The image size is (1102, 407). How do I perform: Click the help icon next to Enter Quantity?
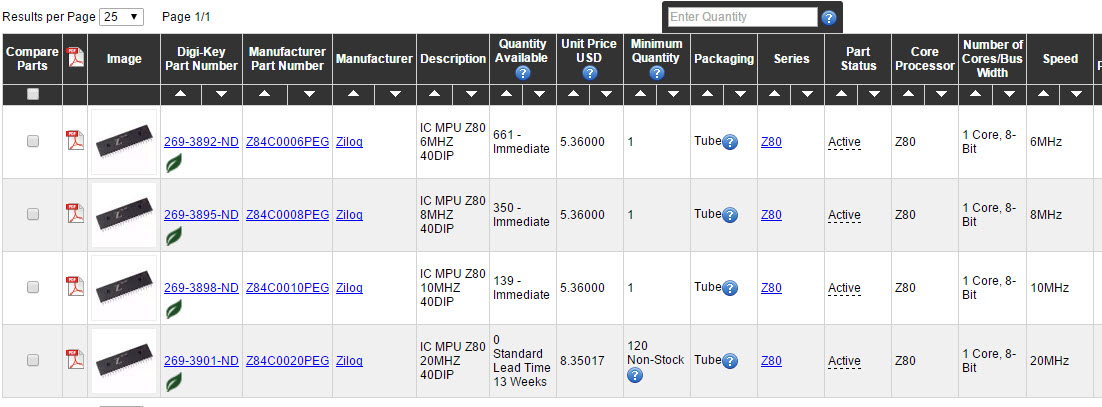click(x=829, y=17)
